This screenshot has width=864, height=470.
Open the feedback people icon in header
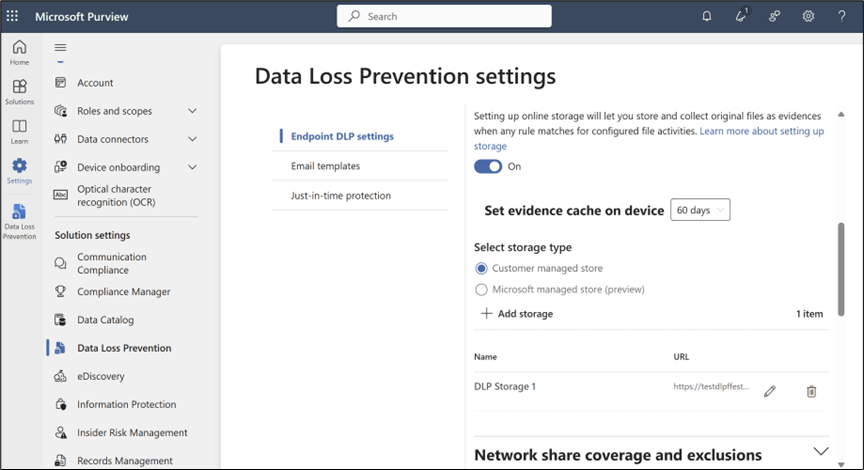pos(774,16)
